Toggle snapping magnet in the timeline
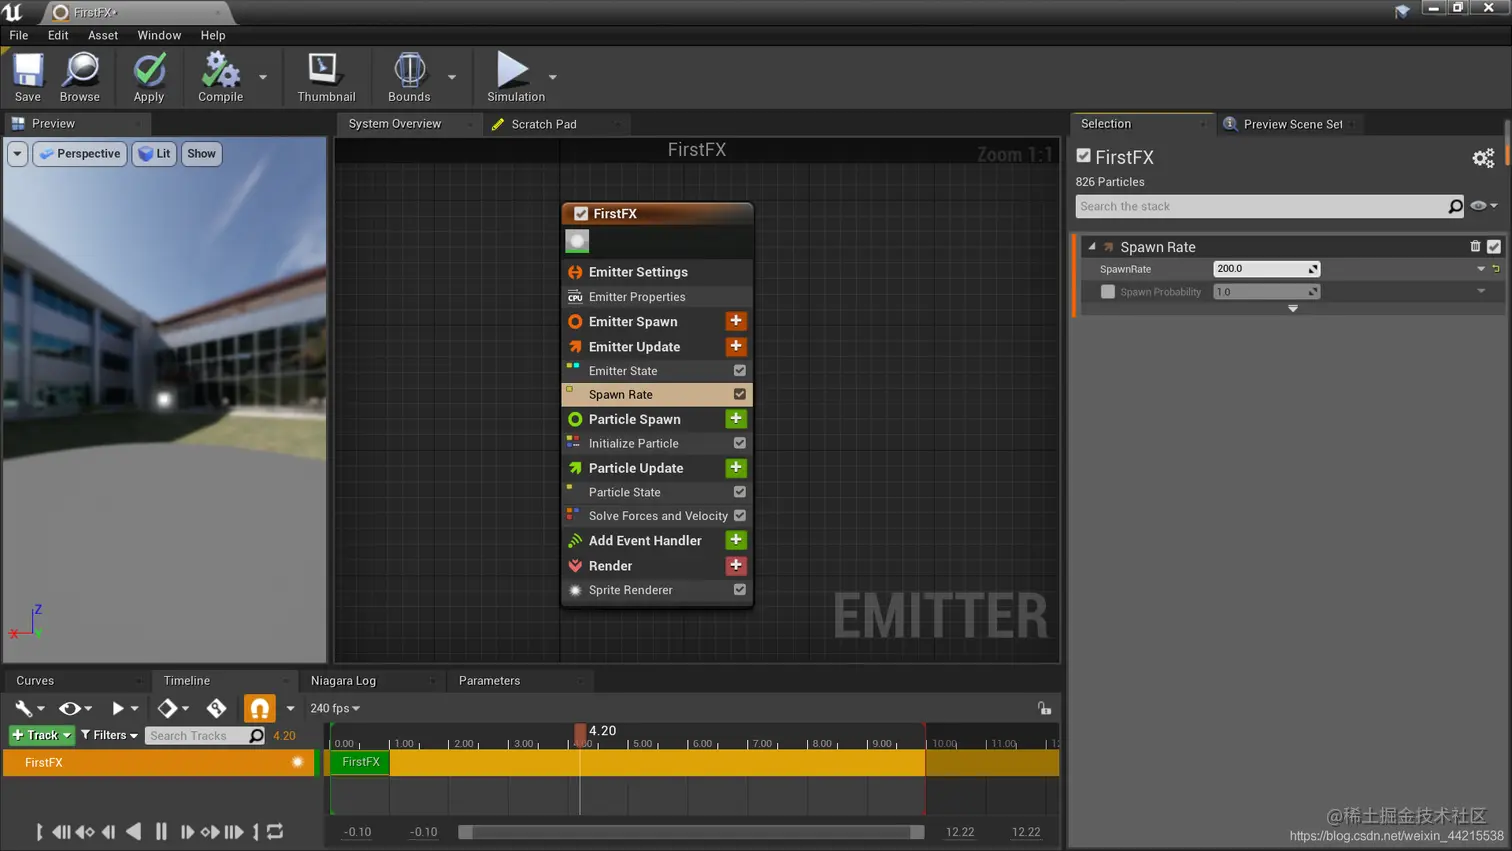 (x=259, y=708)
